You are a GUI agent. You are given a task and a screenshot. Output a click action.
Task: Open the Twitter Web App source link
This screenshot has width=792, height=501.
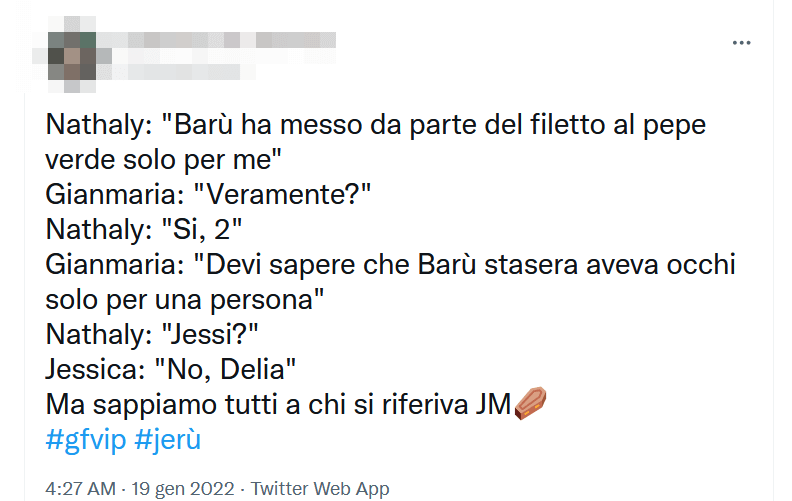[320, 489]
